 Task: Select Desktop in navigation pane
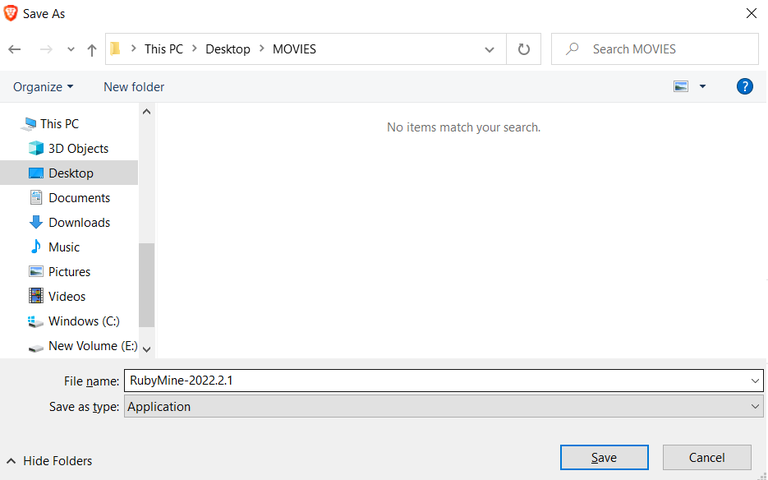tap(69, 173)
